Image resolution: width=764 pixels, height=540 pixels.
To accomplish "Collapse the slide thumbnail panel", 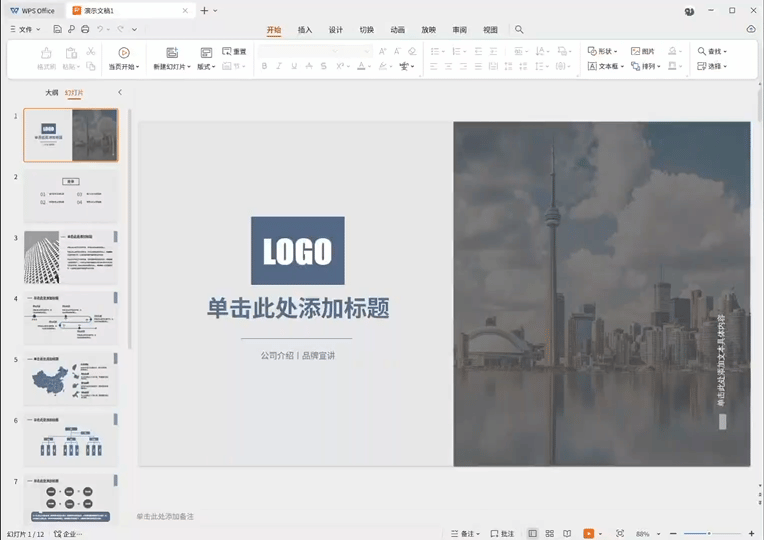I will 120,92.
